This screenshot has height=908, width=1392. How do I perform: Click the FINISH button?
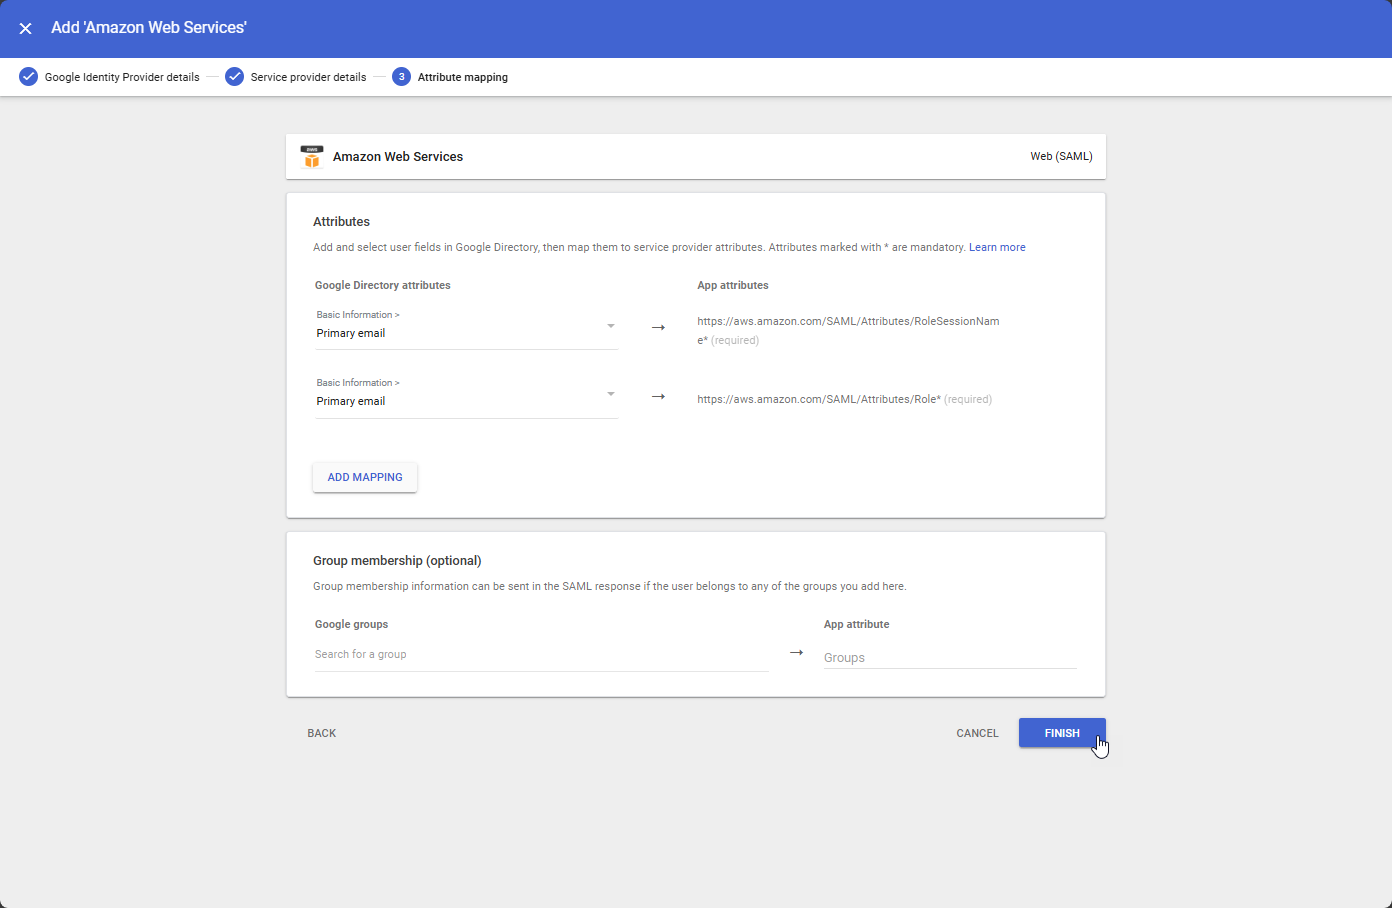tap(1062, 733)
